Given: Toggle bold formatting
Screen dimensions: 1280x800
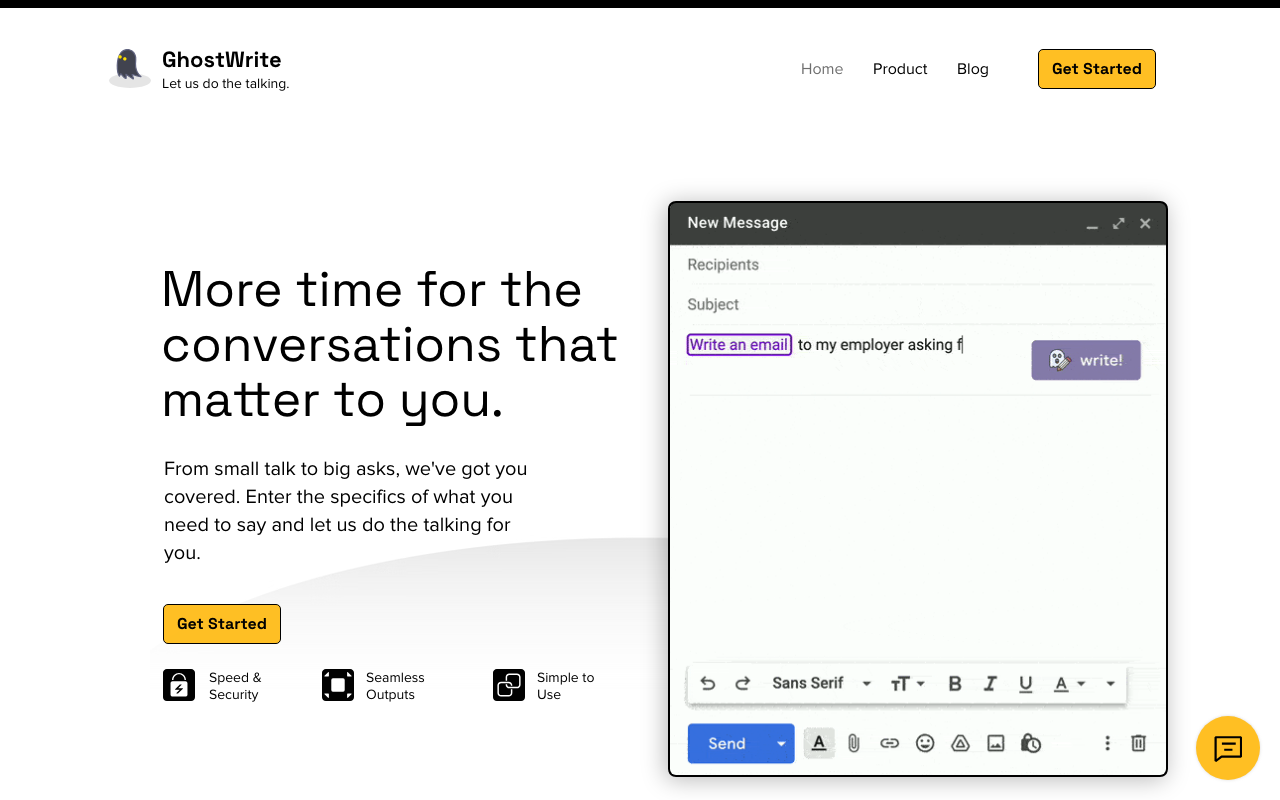Looking at the screenshot, I should (954, 683).
